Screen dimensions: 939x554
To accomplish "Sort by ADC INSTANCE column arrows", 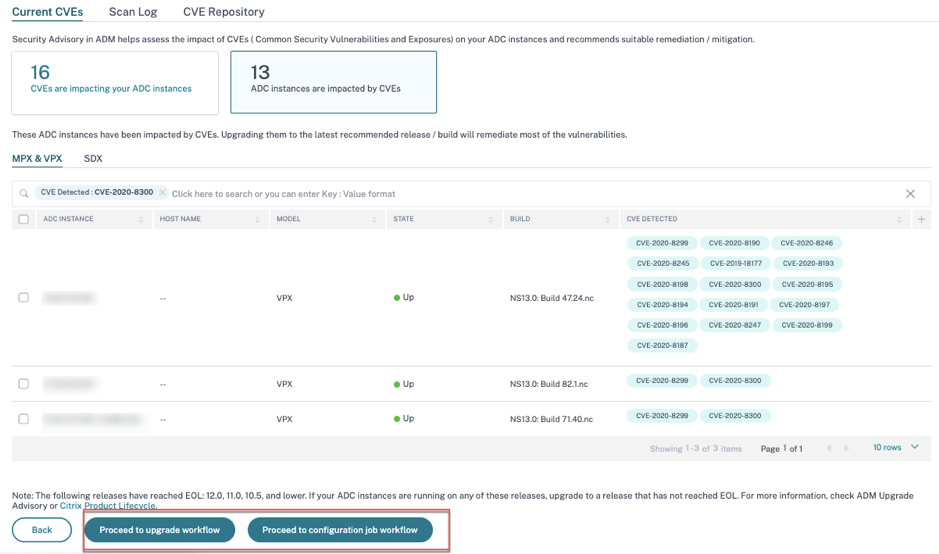I will (141, 219).
